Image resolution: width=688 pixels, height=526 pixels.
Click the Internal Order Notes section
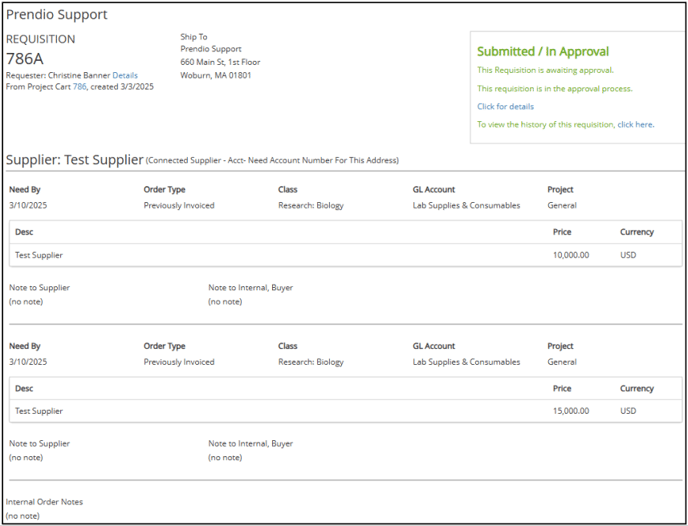(x=44, y=508)
